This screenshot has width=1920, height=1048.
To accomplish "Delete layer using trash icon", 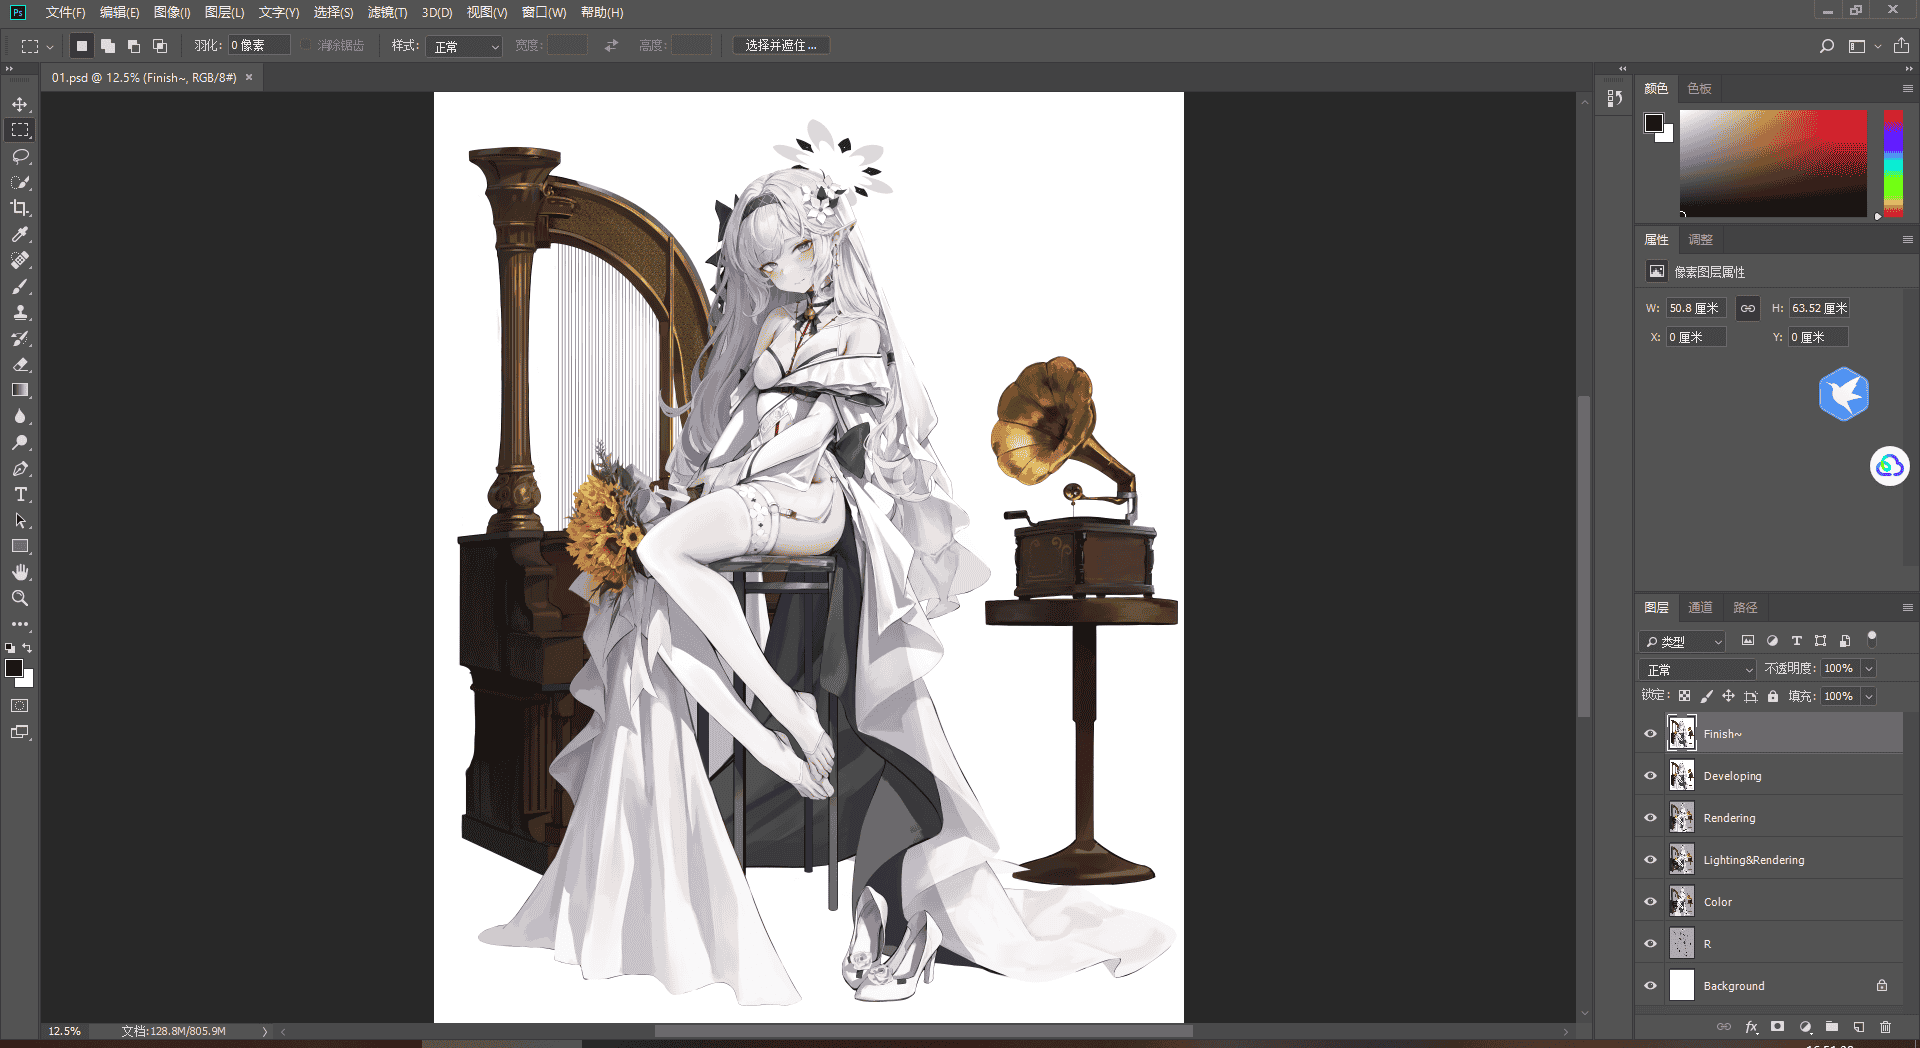I will pyautogui.click(x=1885, y=1027).
